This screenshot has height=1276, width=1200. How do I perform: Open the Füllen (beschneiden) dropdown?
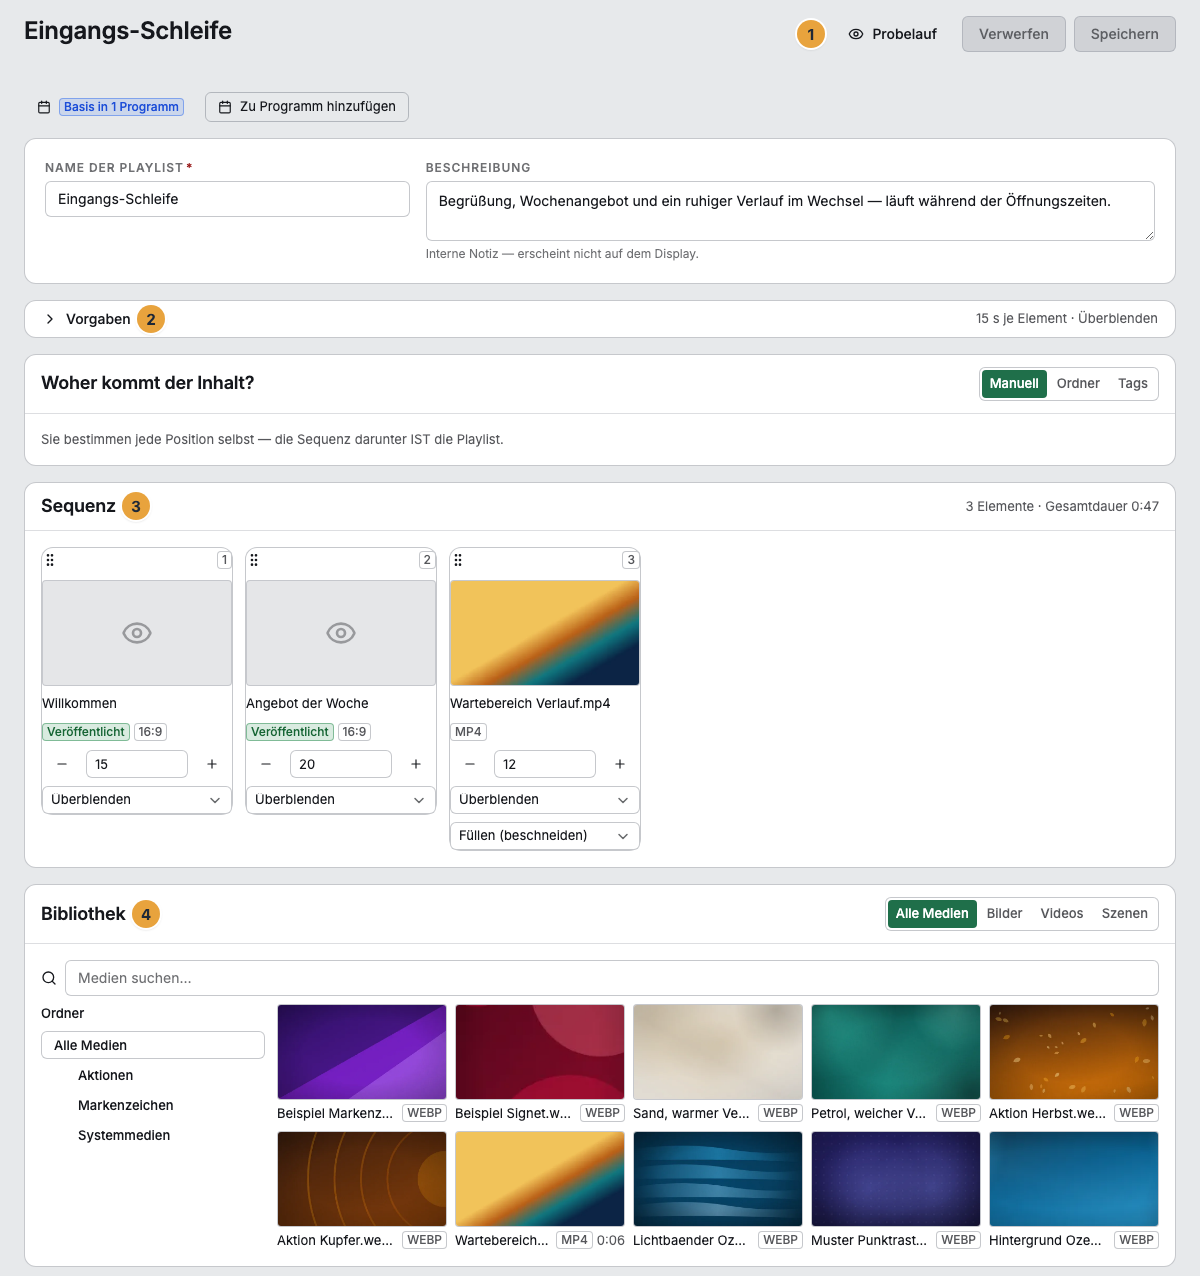point(545,836)
